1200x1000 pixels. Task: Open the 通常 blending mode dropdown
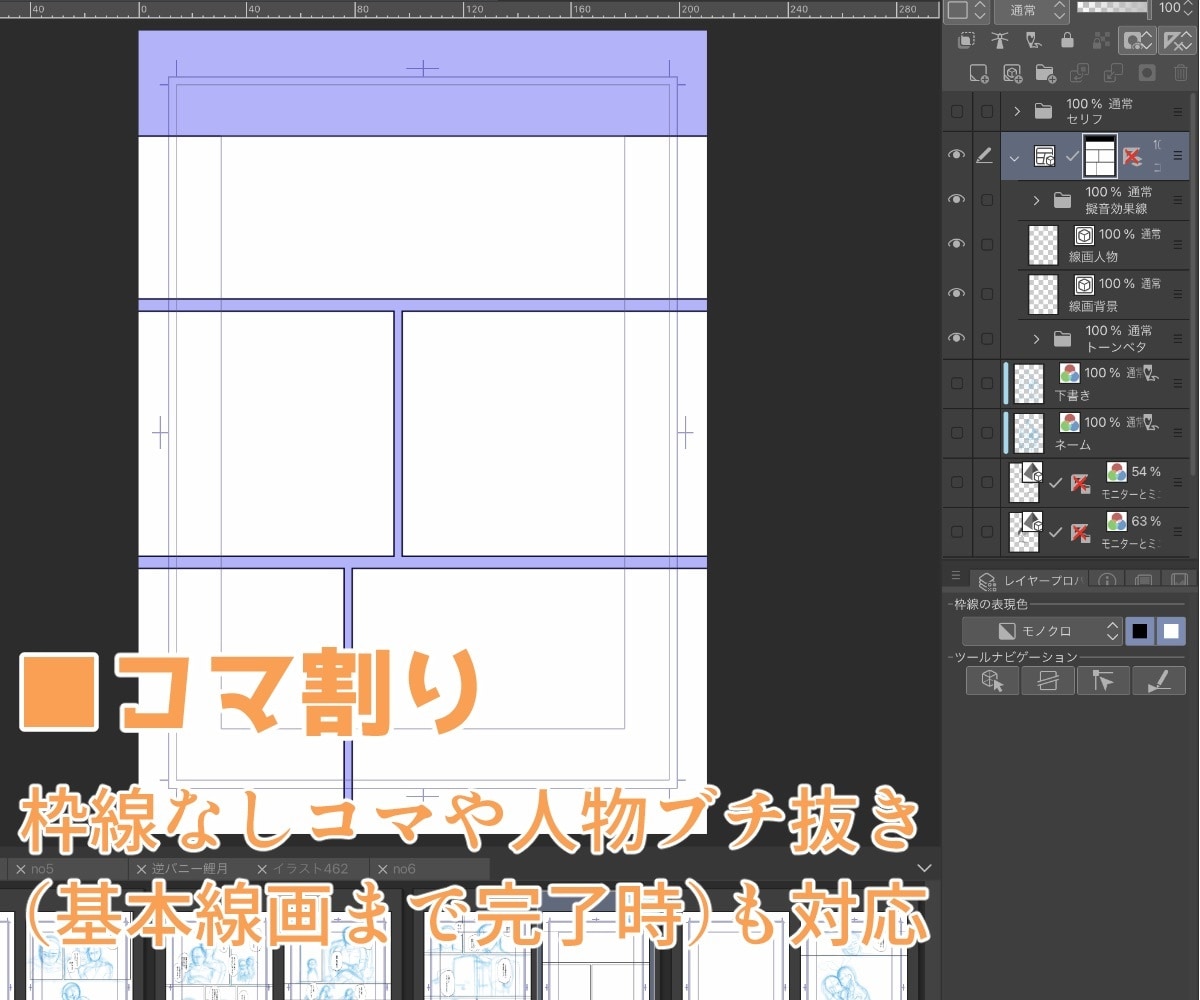pyautogui.click(x=1032, y=11)
